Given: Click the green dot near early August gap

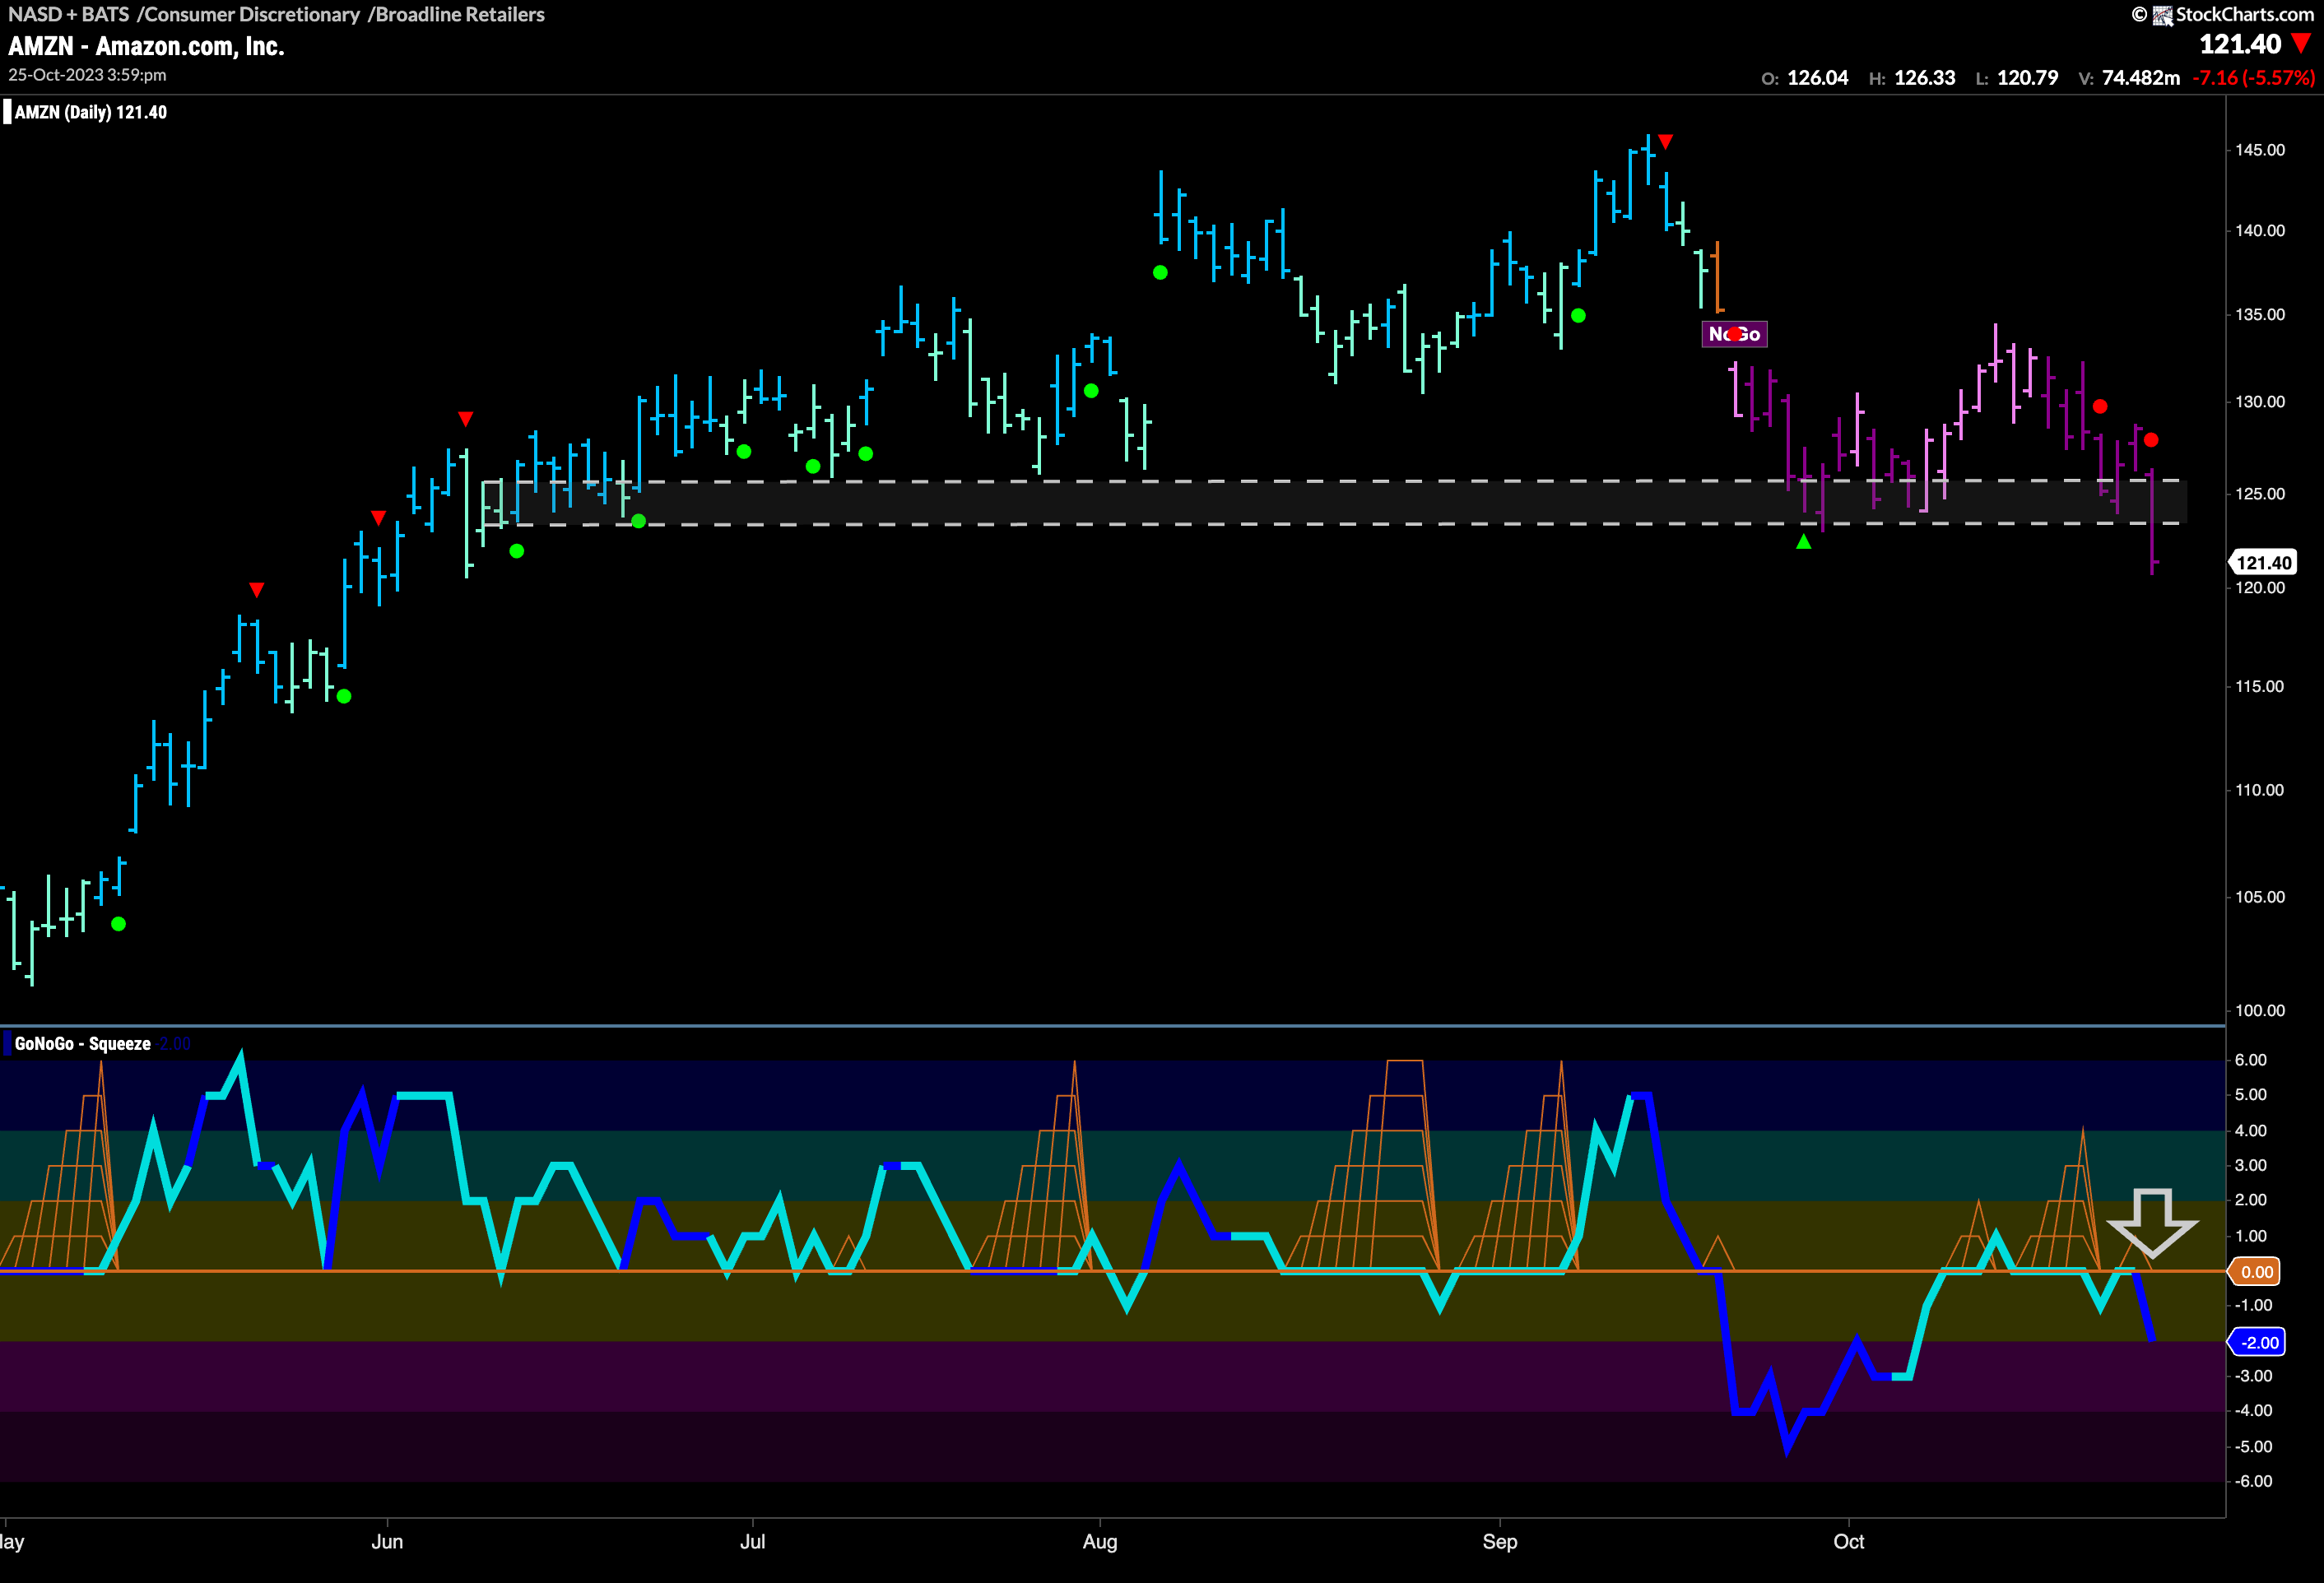Looking at the screenshot, I should tap(1160, 272).
